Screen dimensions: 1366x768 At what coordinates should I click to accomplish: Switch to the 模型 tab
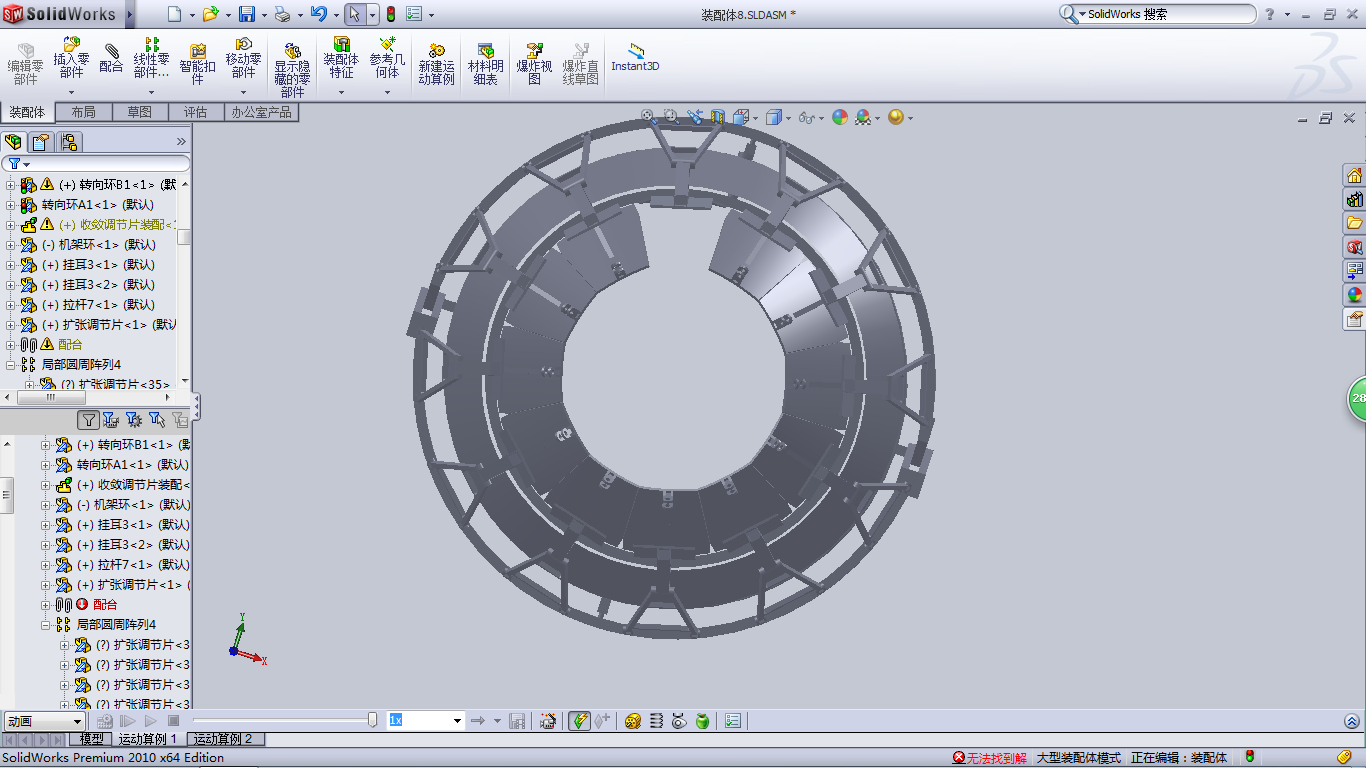coord(92,739)
